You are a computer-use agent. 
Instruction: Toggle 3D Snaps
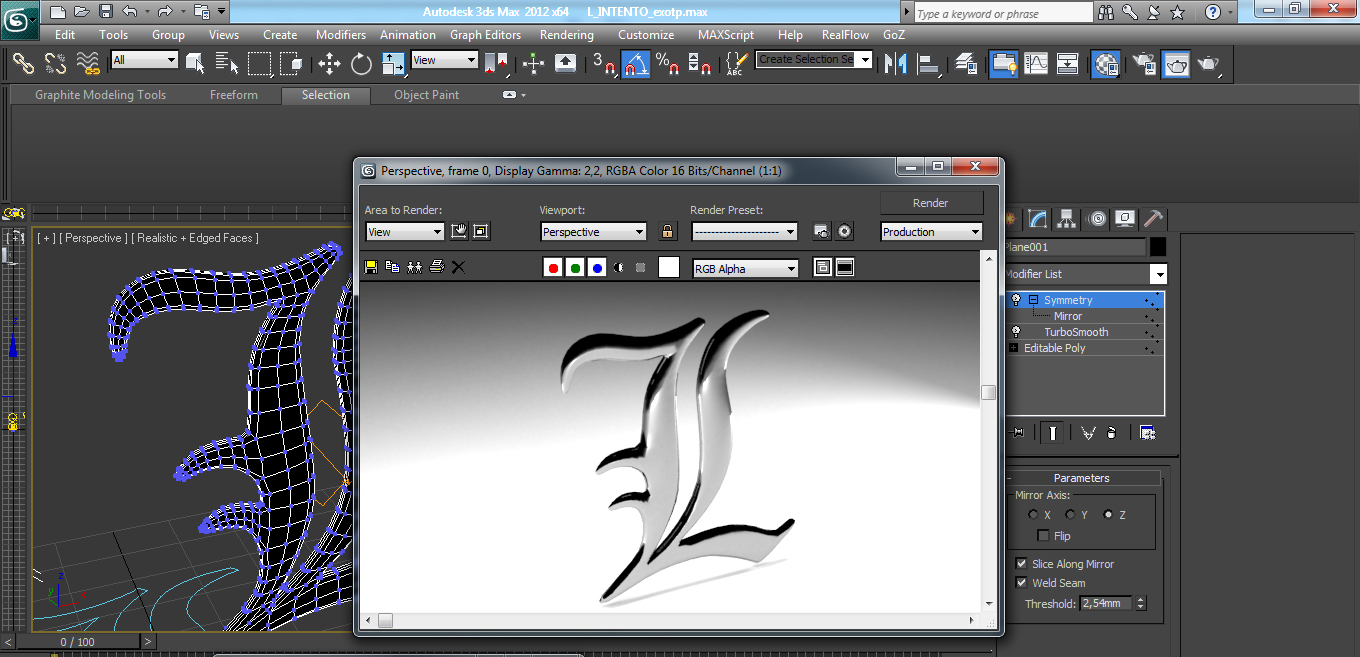604,63
